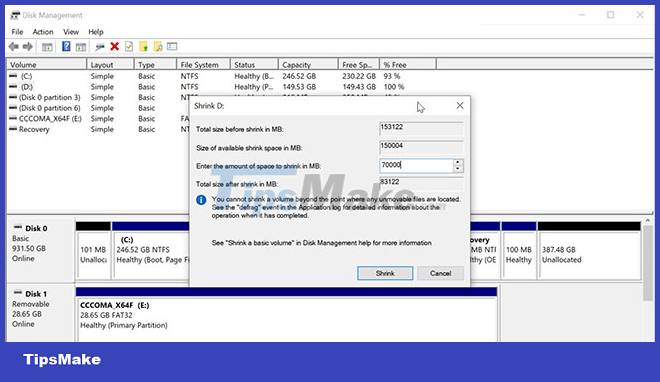660x382 pixels.
Task: Confirm with the Shrink button
Action: tap(385, 273)
